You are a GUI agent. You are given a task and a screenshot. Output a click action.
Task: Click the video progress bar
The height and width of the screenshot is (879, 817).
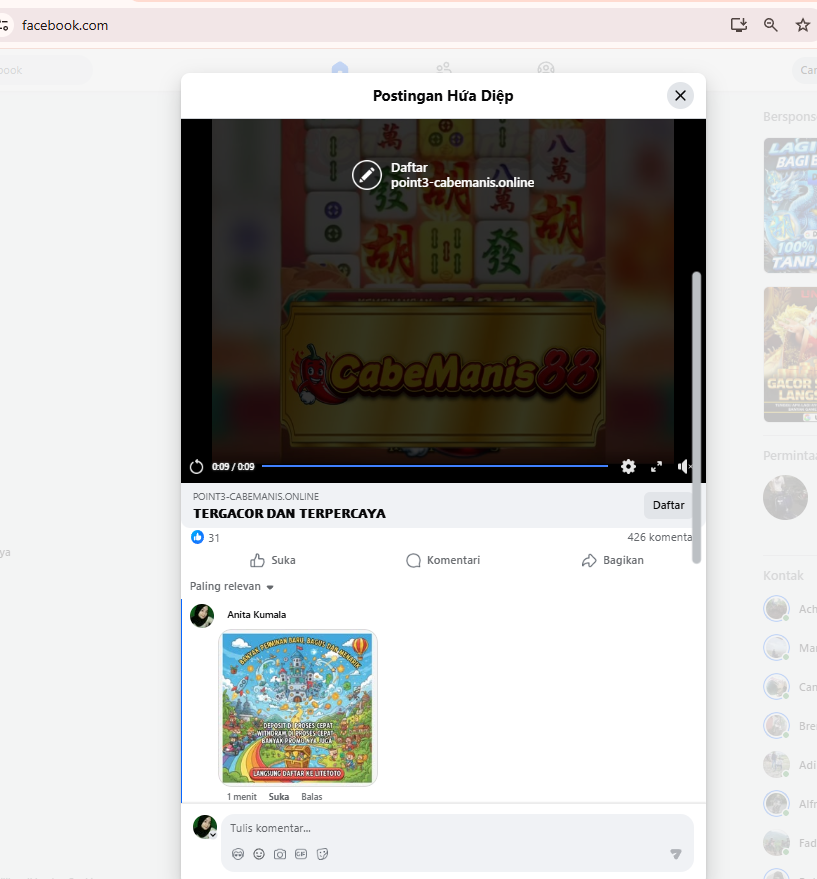435,466
